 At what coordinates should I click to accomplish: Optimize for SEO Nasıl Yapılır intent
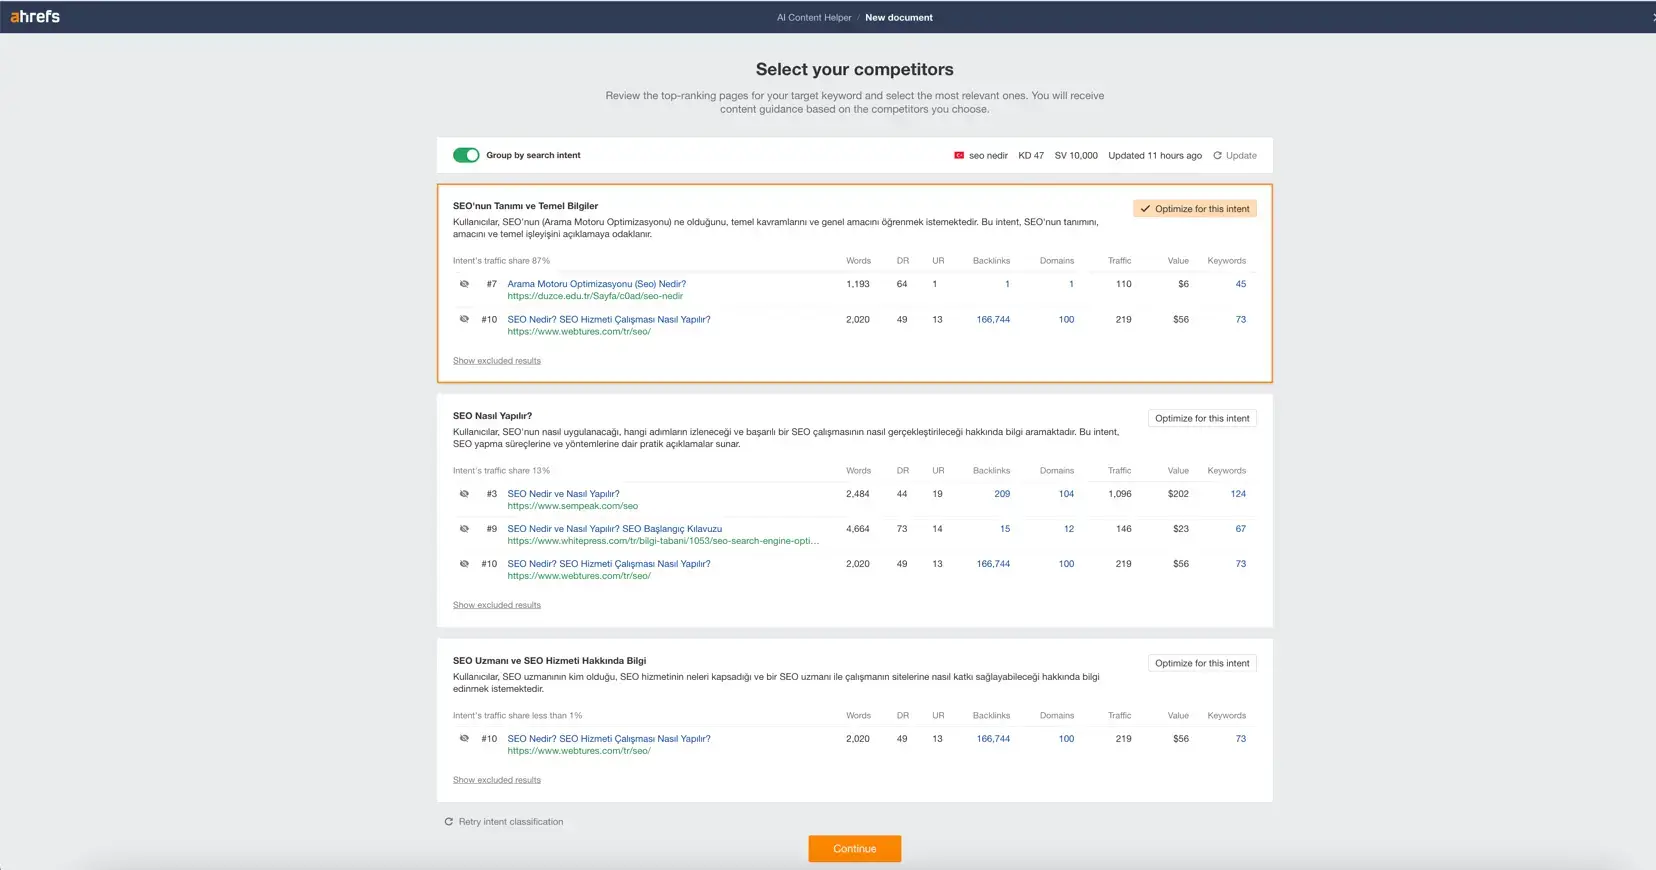point(1201,419)
